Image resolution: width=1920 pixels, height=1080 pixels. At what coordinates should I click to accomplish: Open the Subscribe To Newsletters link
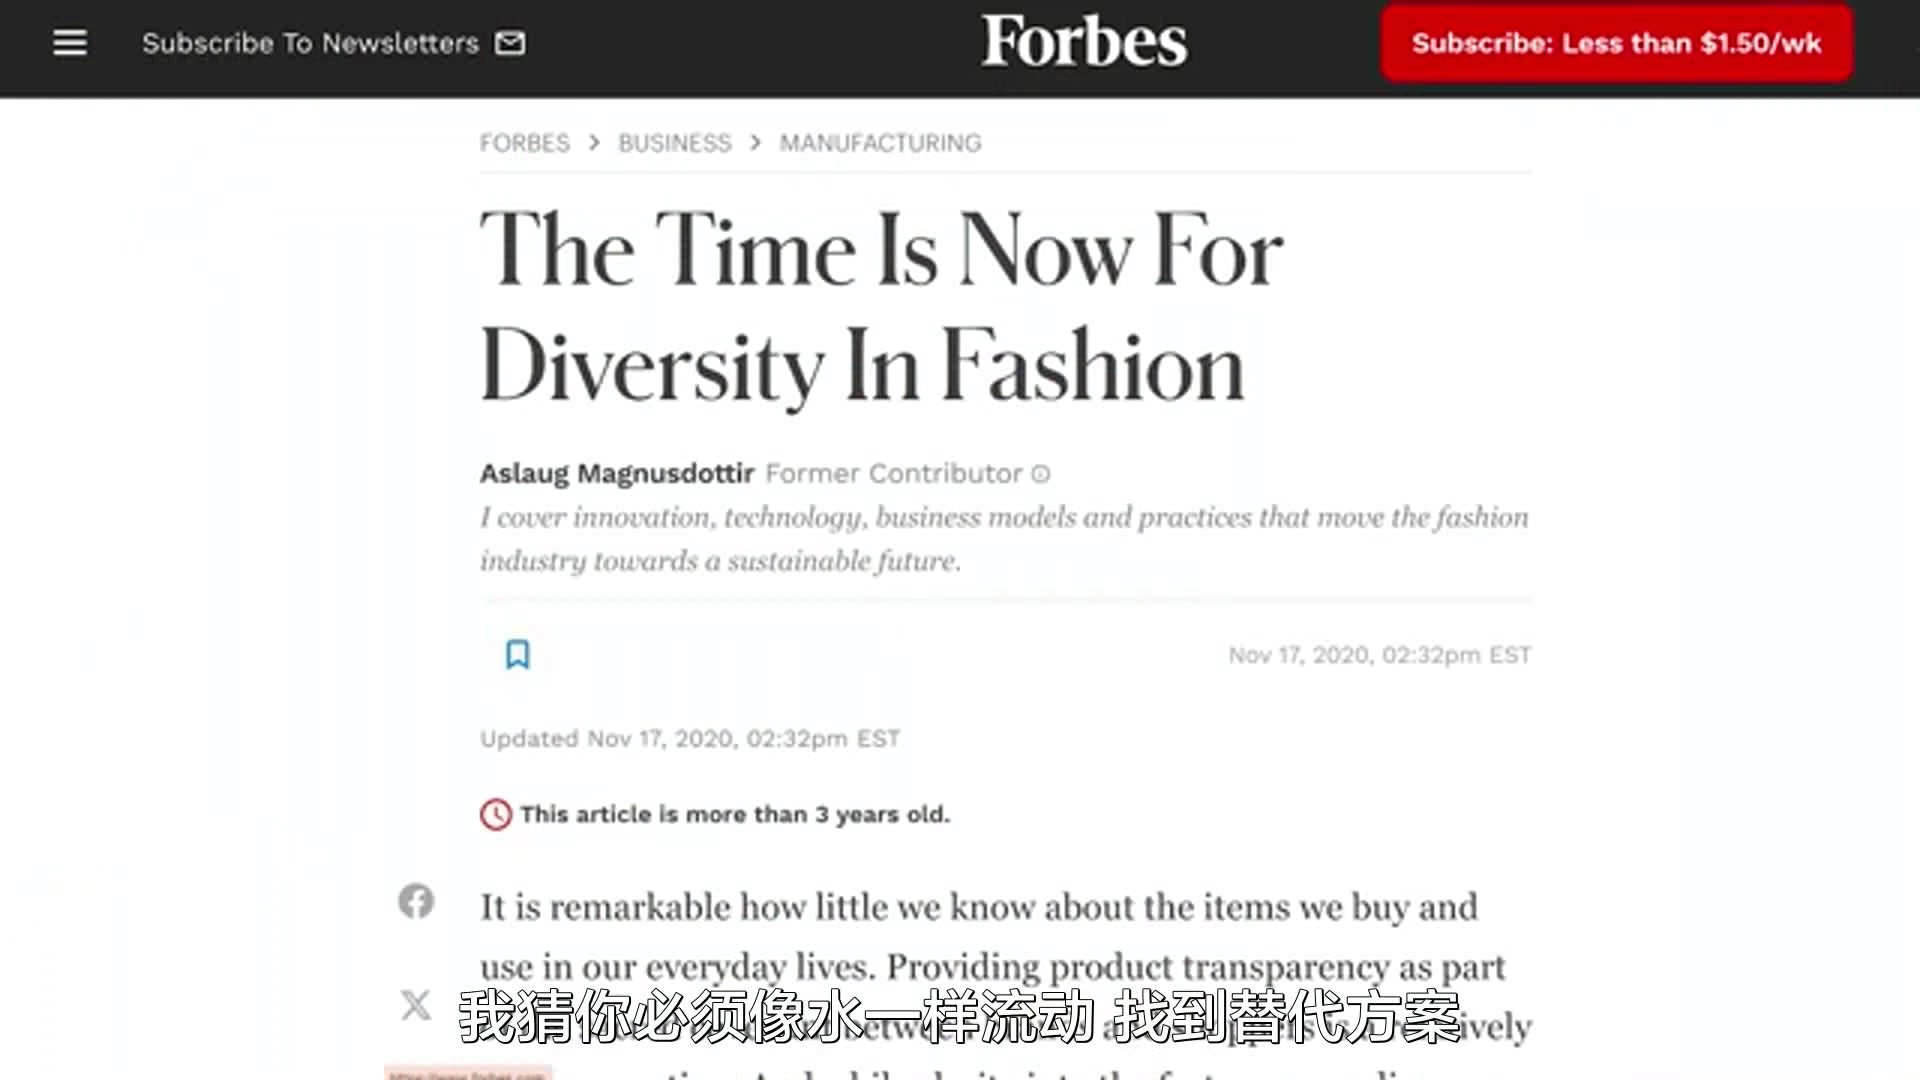coord(310,43)
